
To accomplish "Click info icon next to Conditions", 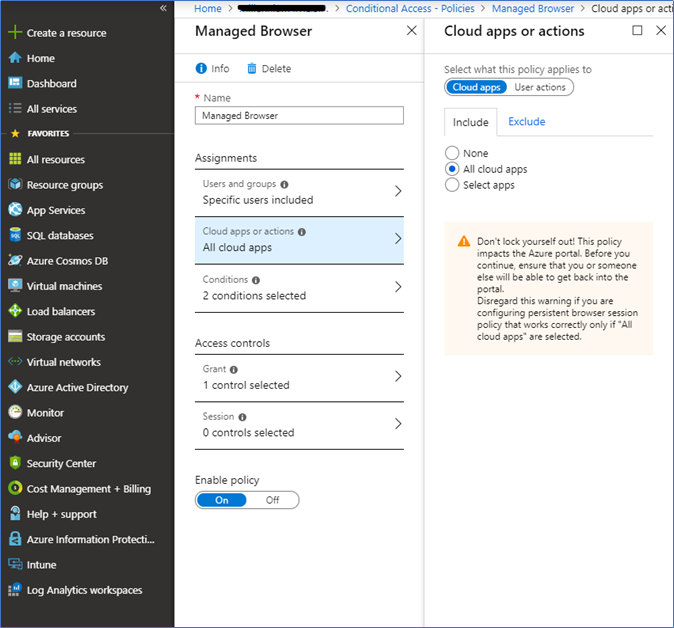I will tap(256, 280).
